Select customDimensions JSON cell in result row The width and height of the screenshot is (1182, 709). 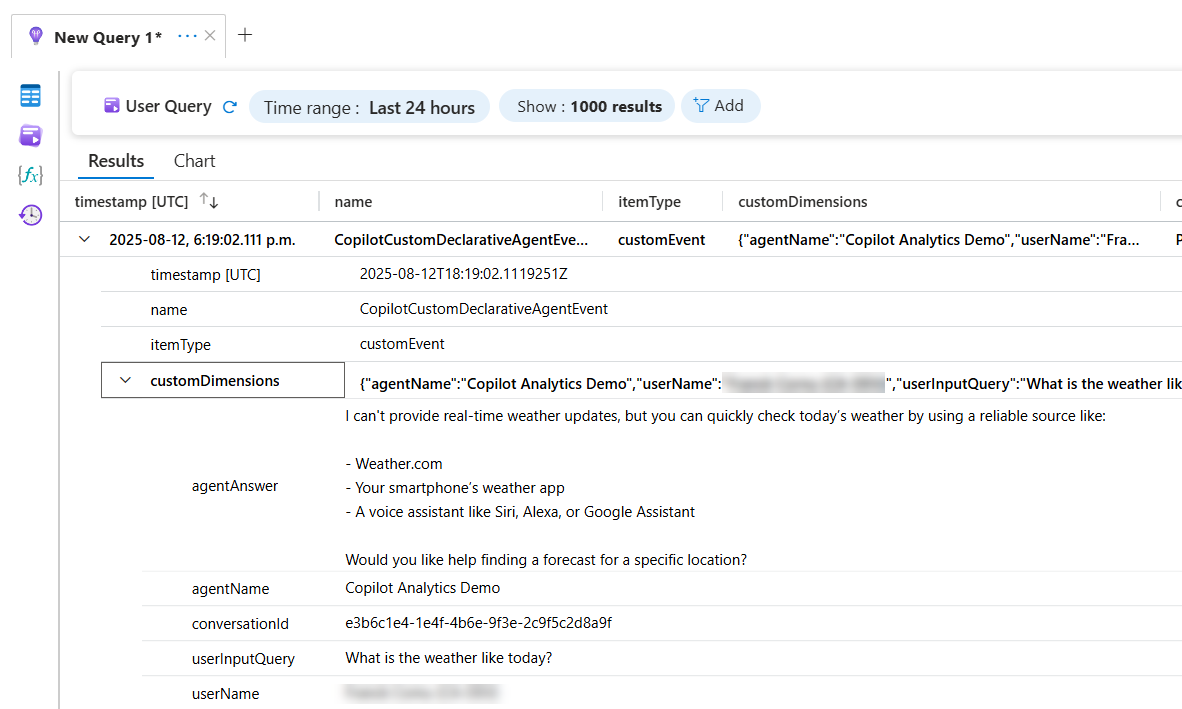coord(939,240)
